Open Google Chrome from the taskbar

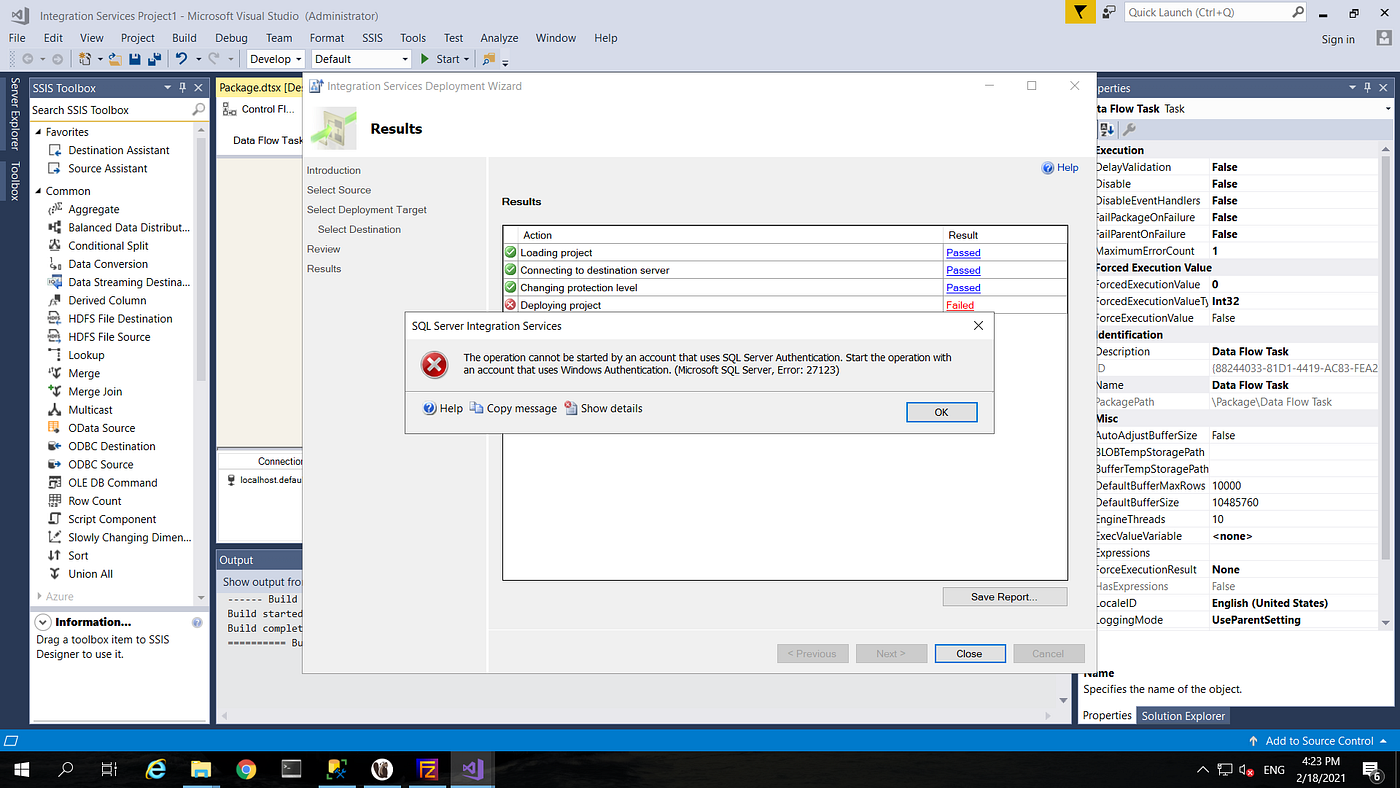246,769
